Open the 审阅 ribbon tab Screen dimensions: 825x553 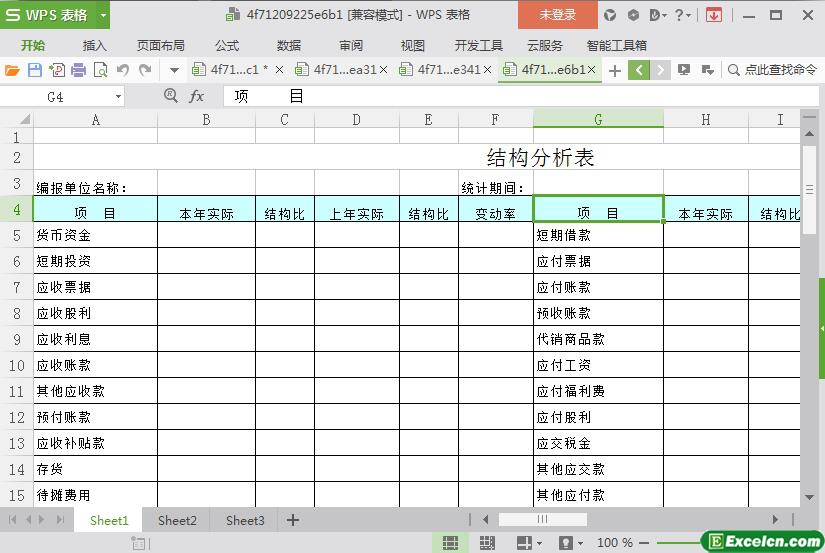(351, 46)
